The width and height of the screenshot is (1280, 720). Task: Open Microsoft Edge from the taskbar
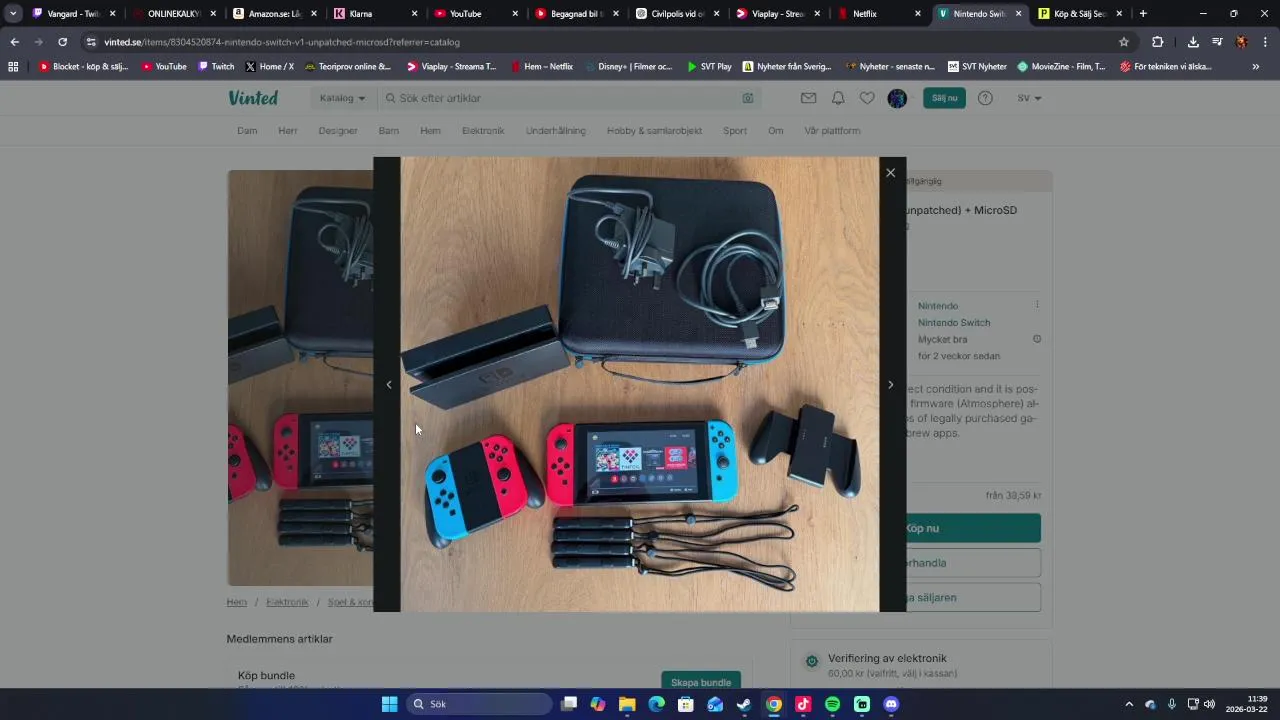[656, 704]
